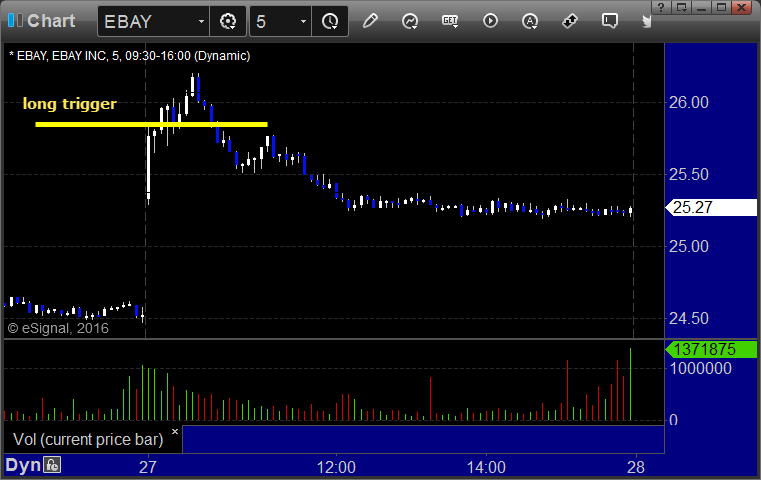Image resolution: width=761 pixels, height=480 pixels.
Task: Click the circular play replay icon
Action: coord(490,21)
